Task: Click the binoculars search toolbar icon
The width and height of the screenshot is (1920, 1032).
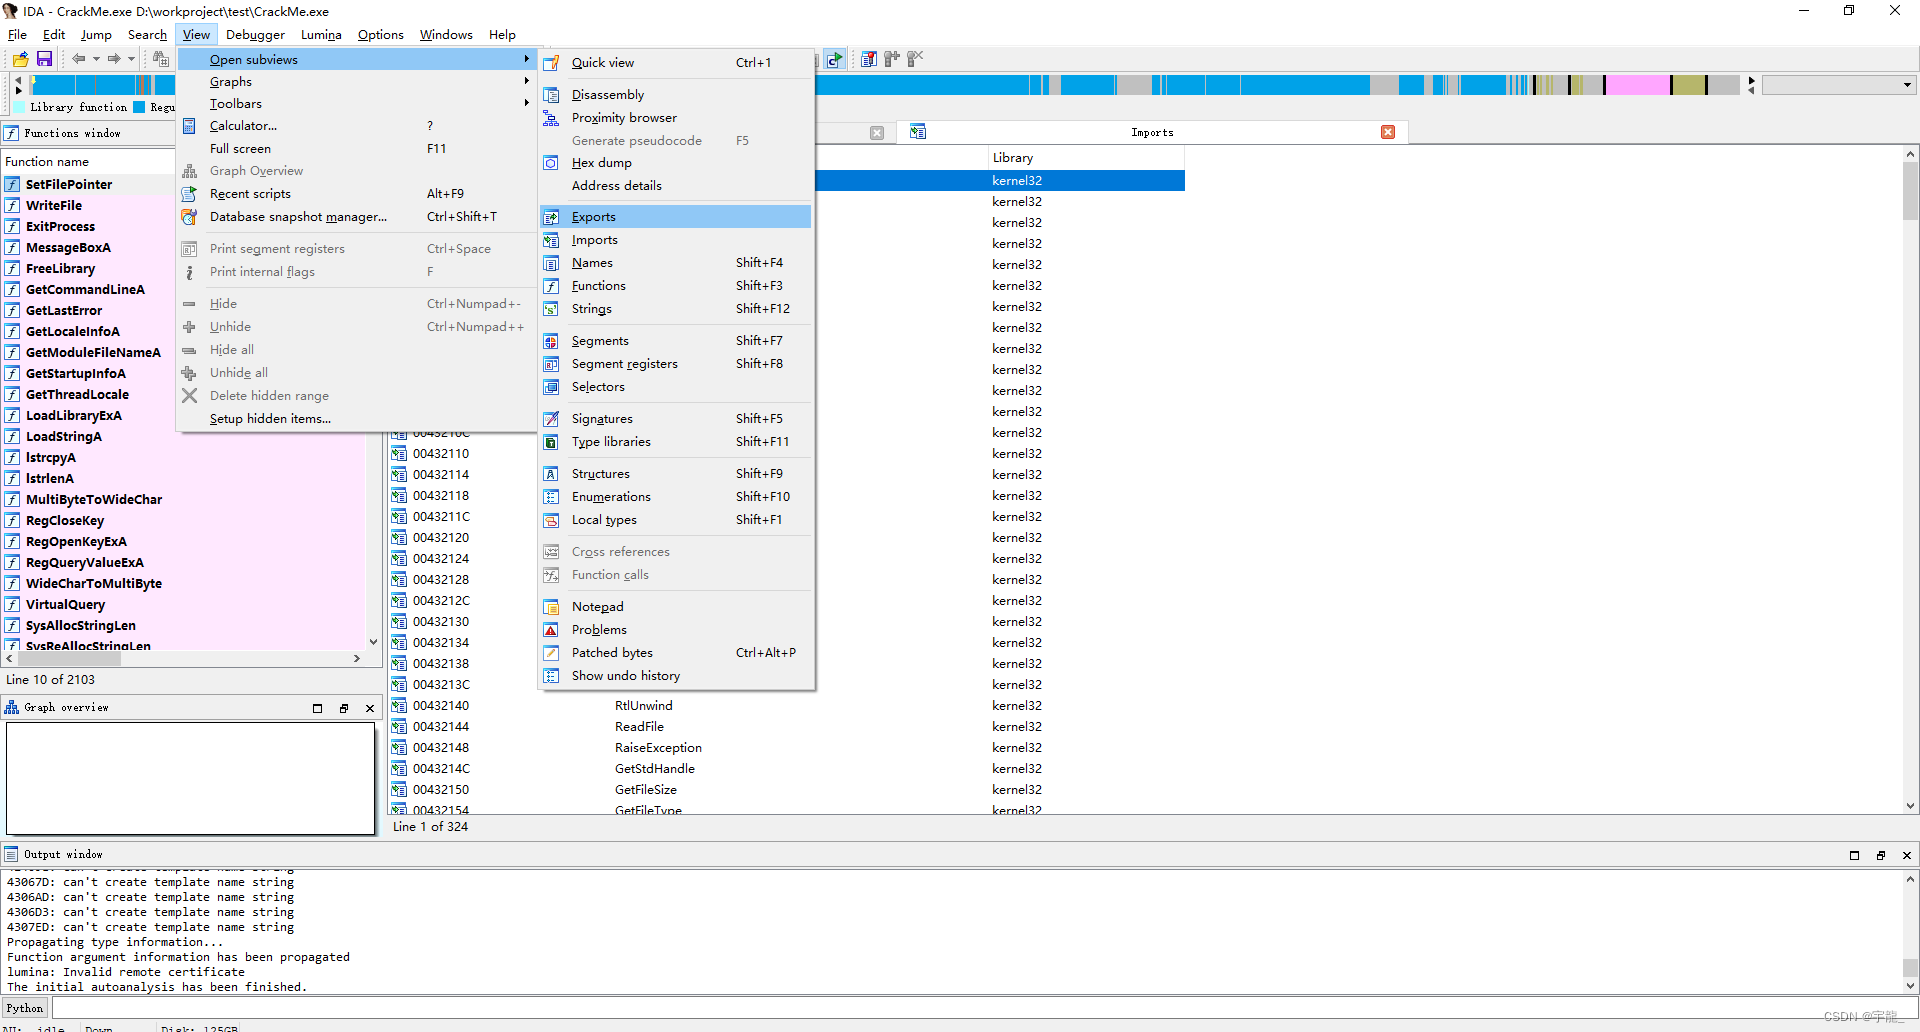Action: click(160, 59)
